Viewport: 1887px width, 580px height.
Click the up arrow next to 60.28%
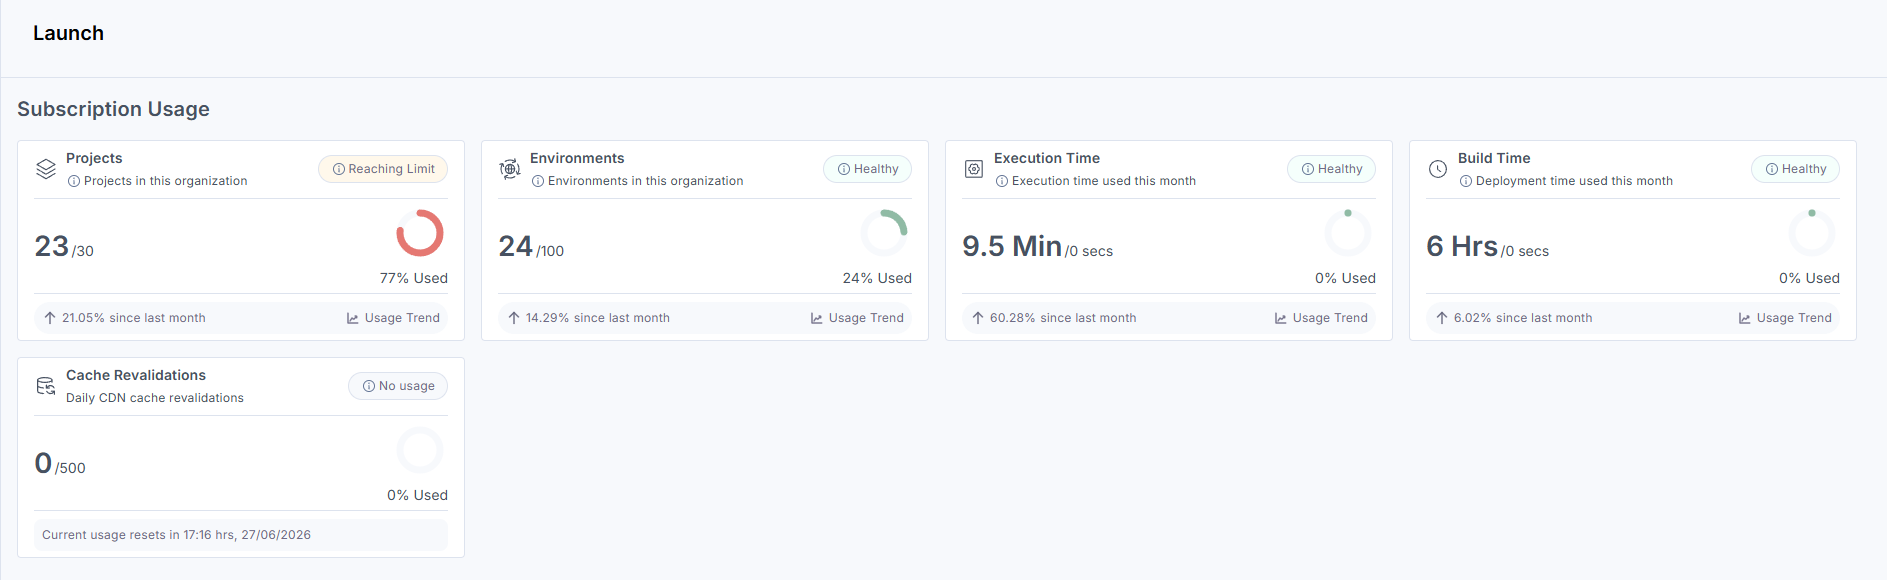(x=978, y=318)
